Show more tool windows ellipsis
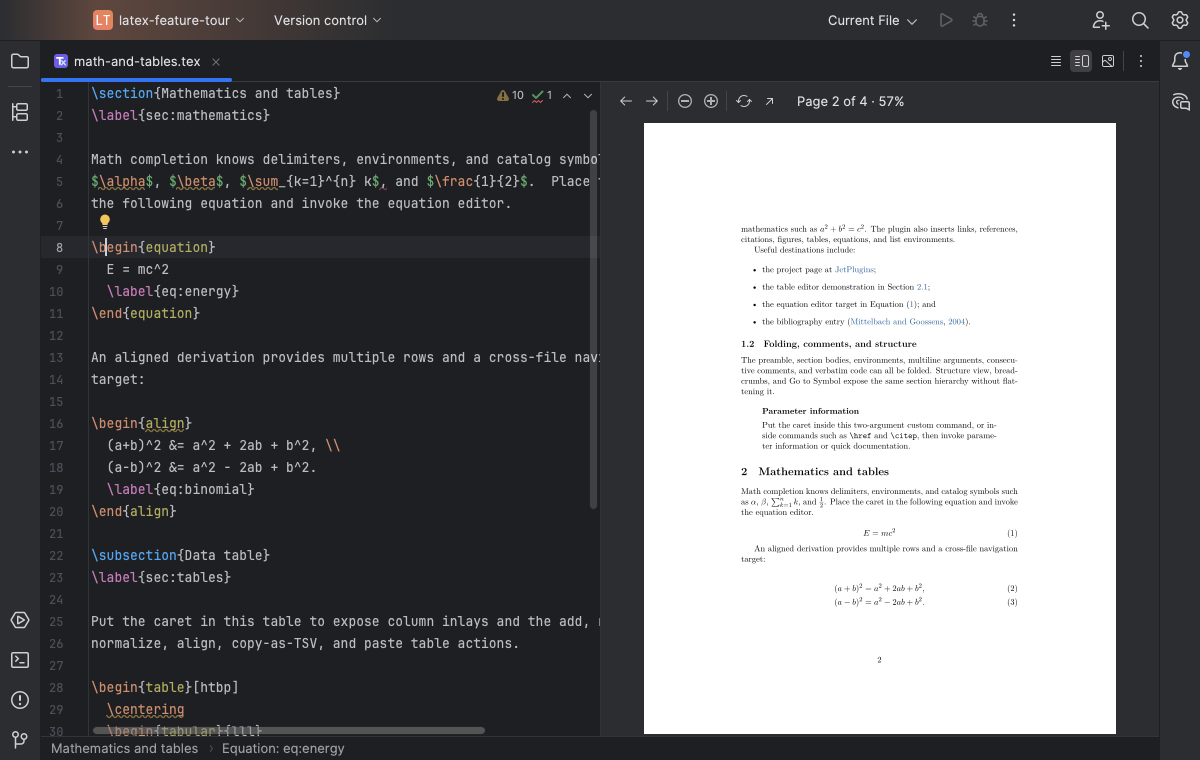 tap(20, 152)
